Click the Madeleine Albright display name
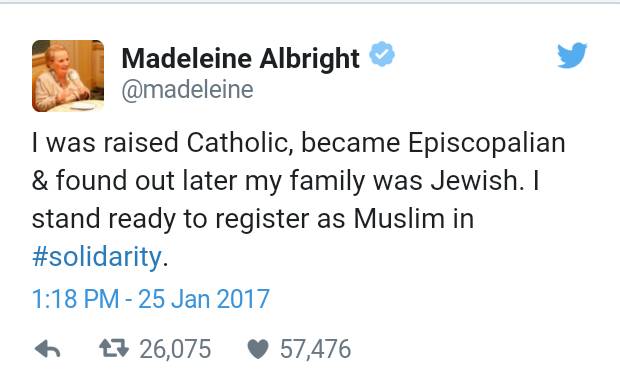620x374 pixels. [x=240, y=59]
